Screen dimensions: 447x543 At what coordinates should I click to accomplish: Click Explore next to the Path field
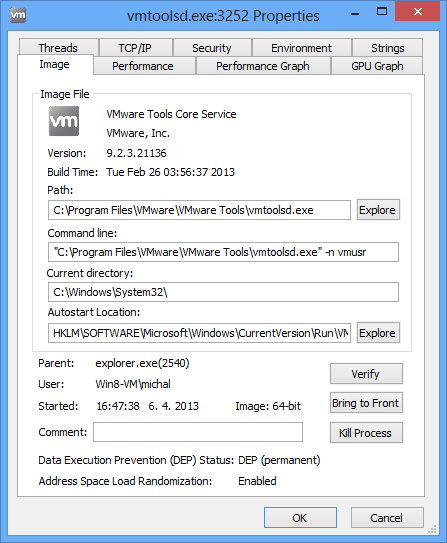378,210
